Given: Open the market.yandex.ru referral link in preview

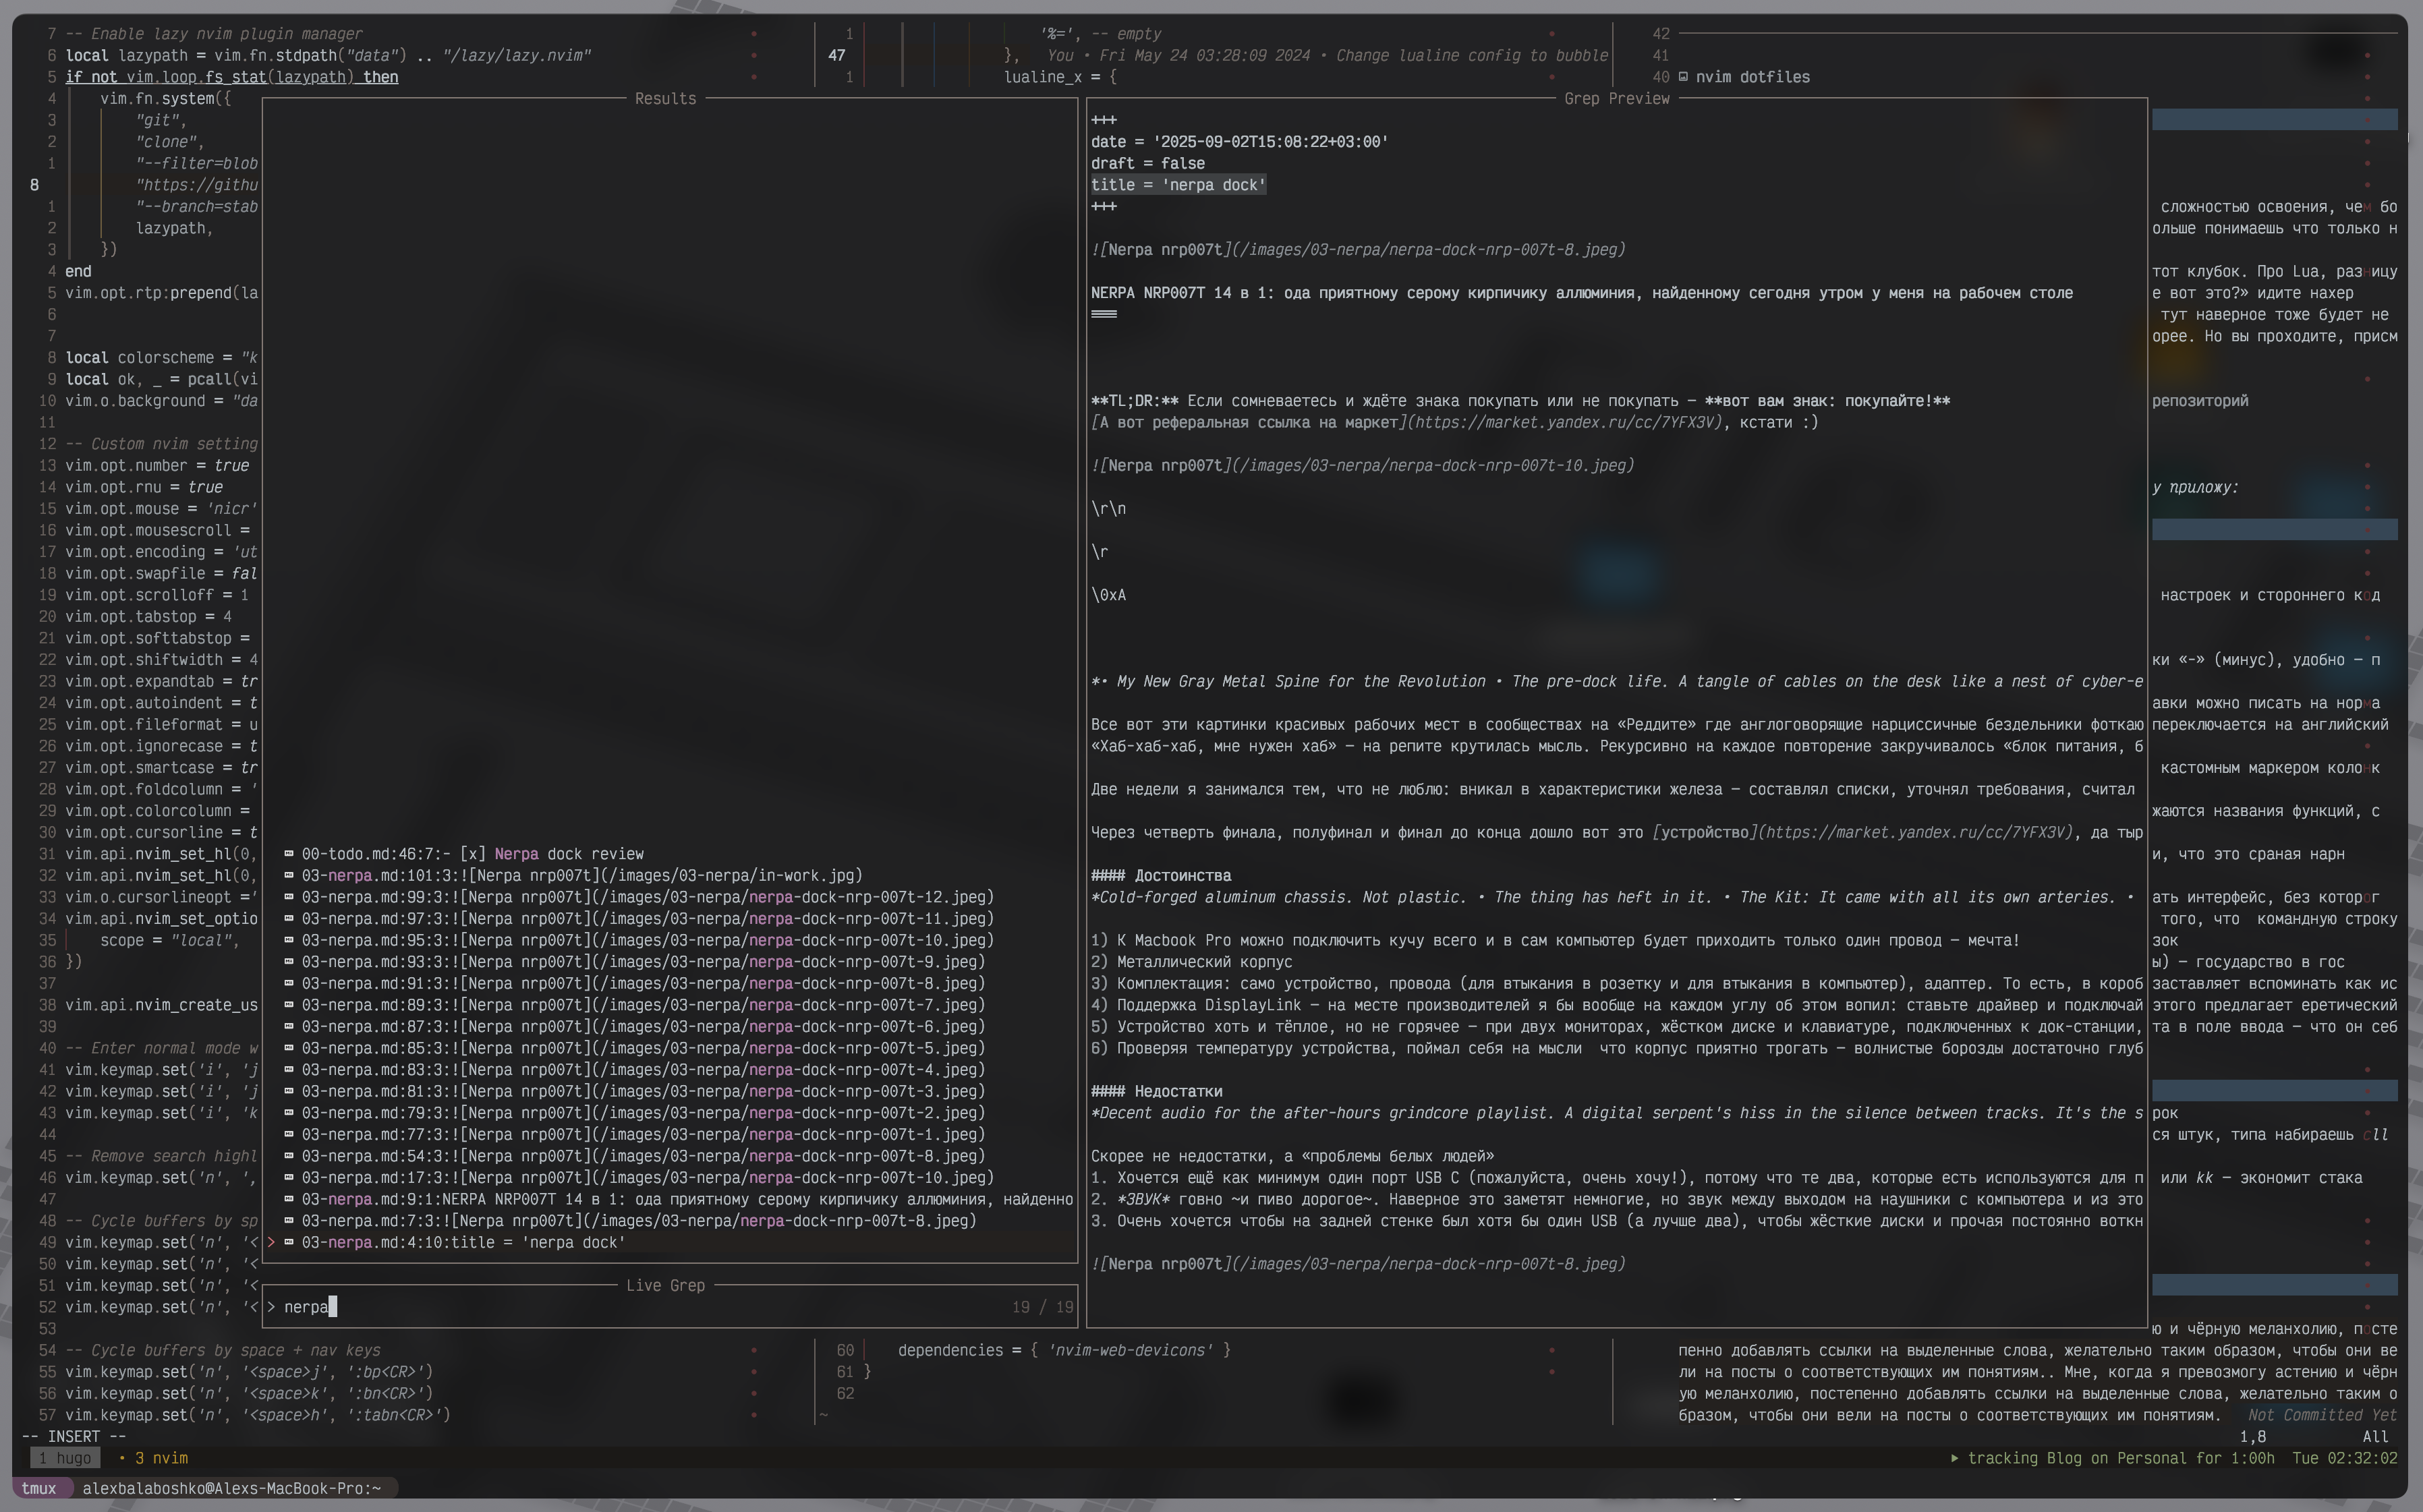Looking at the screenshot, I should (x=1568, y=422).
